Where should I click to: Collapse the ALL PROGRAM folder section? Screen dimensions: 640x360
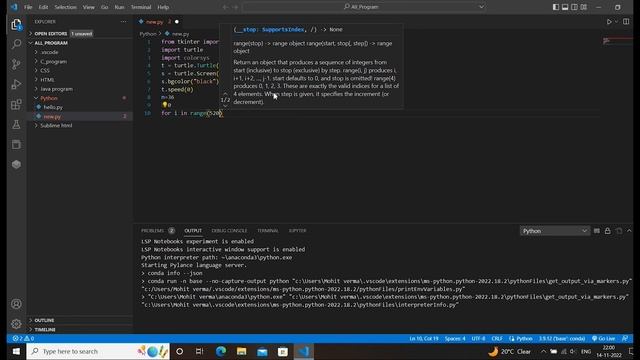51,43
